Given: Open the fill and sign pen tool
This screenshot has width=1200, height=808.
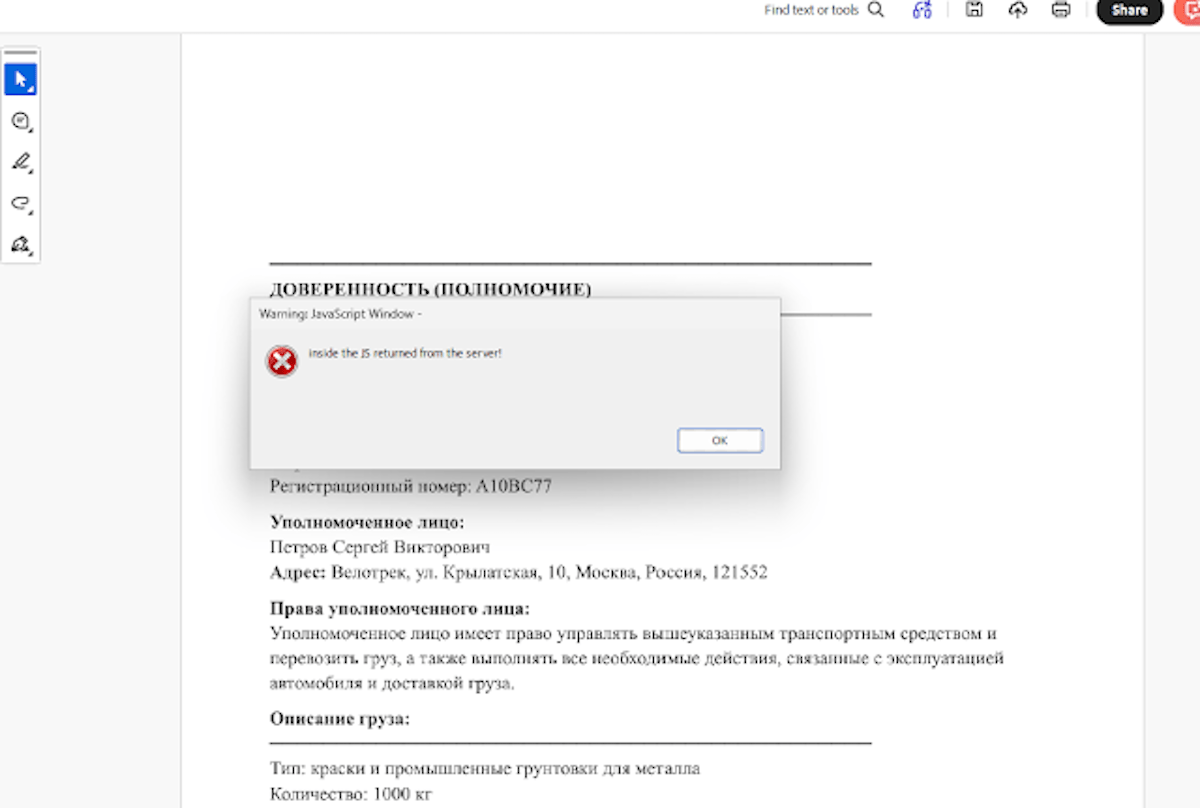Looking at the screenshot, I should click(x=20, y=244).
